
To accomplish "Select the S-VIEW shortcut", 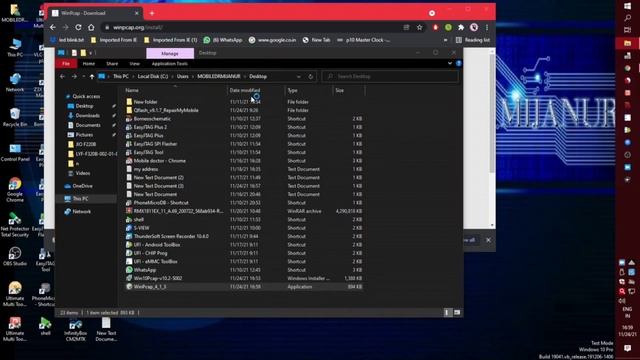I will [x=244, y=228].
